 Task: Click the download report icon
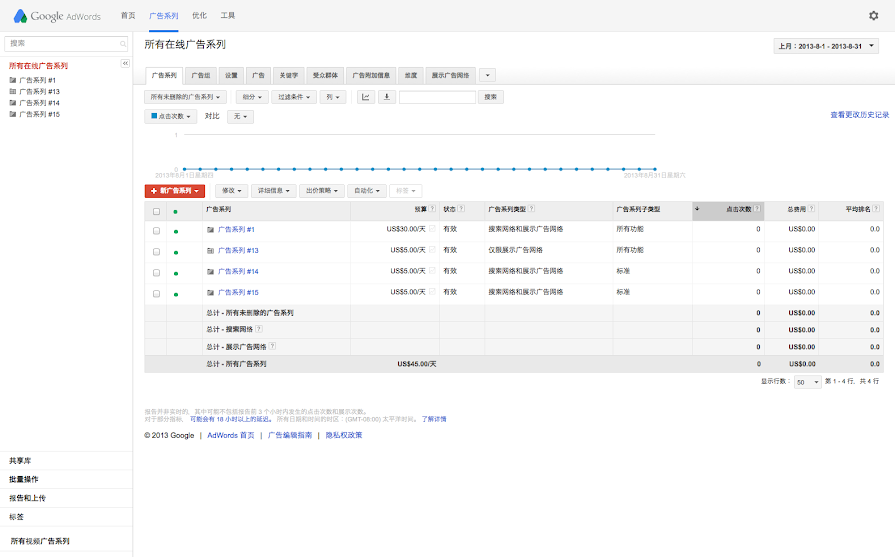[x=387, y=97]
